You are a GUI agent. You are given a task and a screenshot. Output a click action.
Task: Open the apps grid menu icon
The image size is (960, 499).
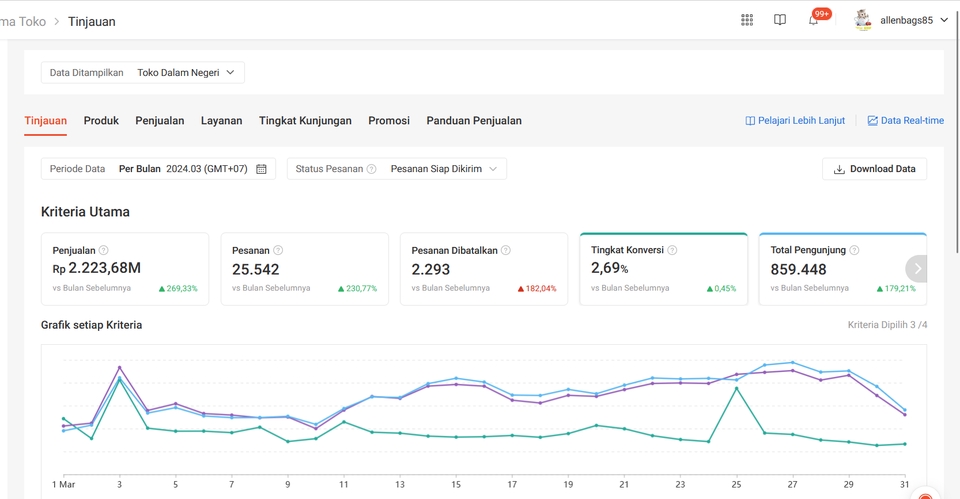coord(747,20)
